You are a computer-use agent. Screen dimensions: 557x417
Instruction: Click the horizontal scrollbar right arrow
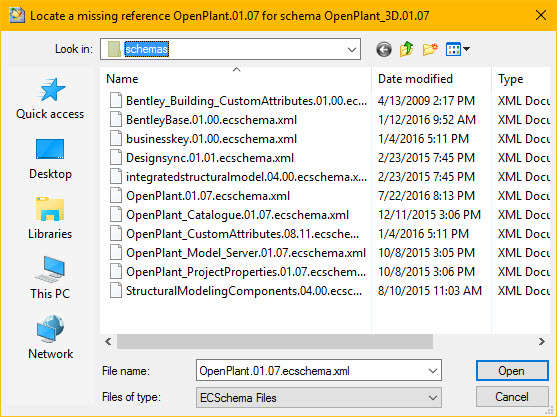coord(541,342)
